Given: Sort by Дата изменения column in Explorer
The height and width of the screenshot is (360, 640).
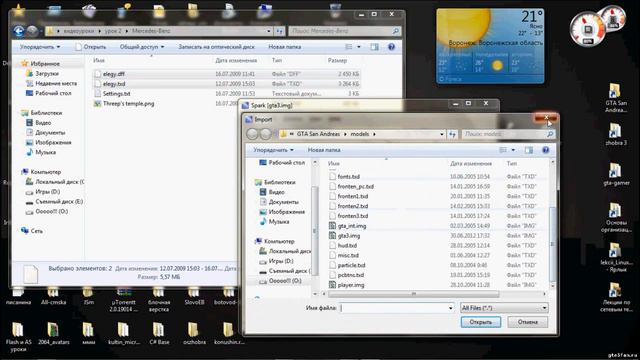Looking at the screenshot, I should (x=236, y=60).
